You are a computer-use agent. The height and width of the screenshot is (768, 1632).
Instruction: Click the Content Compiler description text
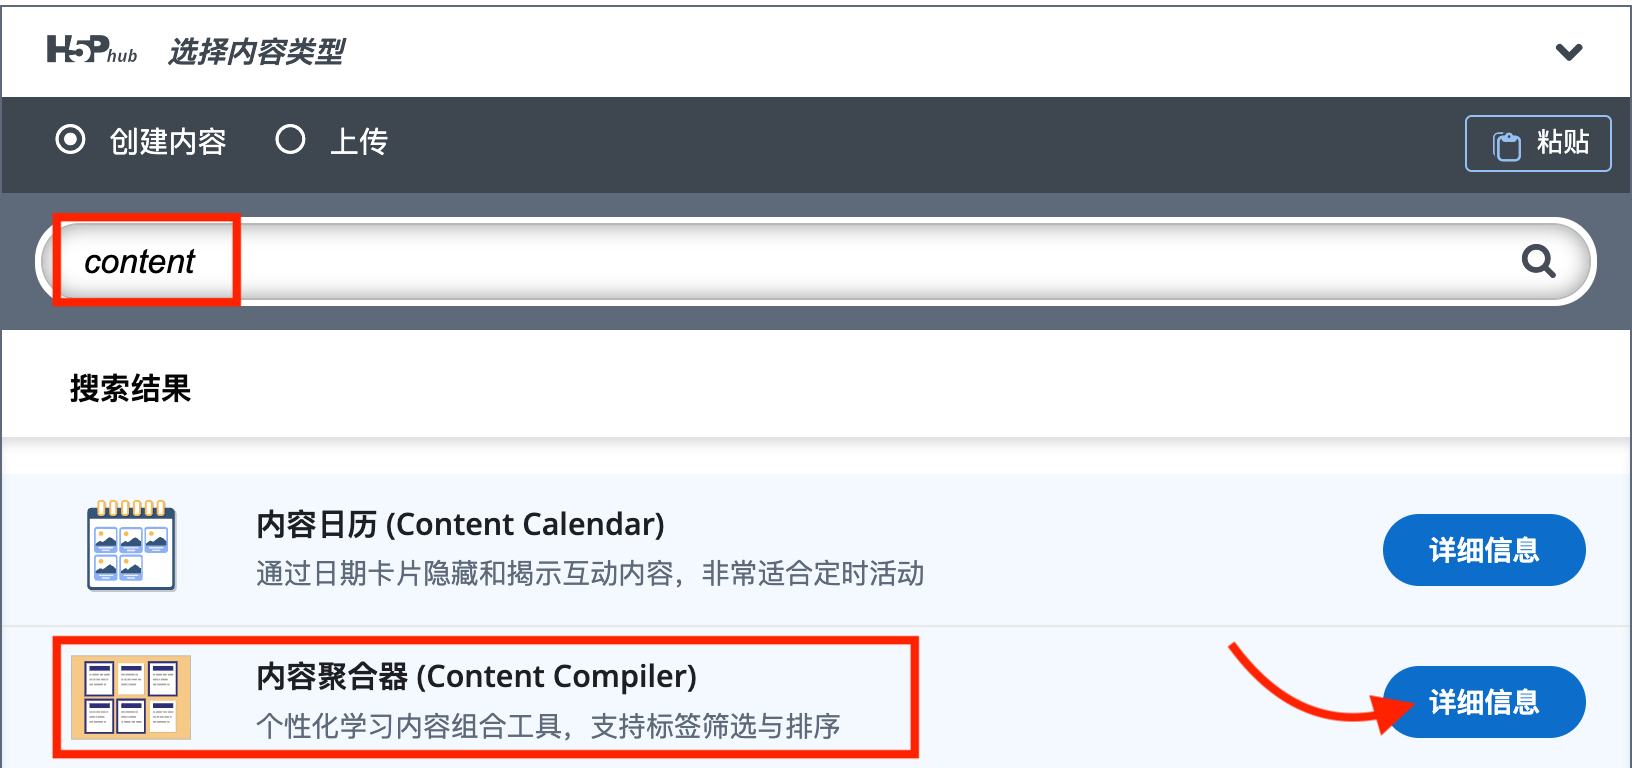pos(548,726)
